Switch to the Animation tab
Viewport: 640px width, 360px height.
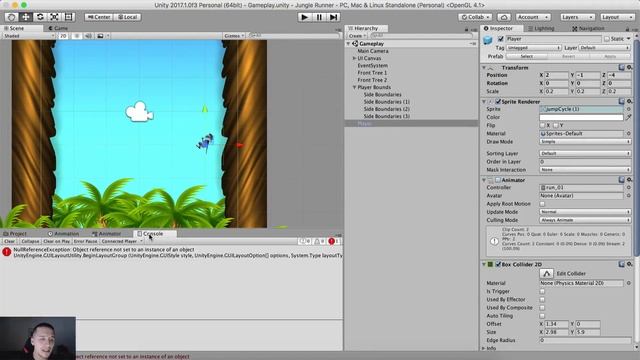pos(63,233)
